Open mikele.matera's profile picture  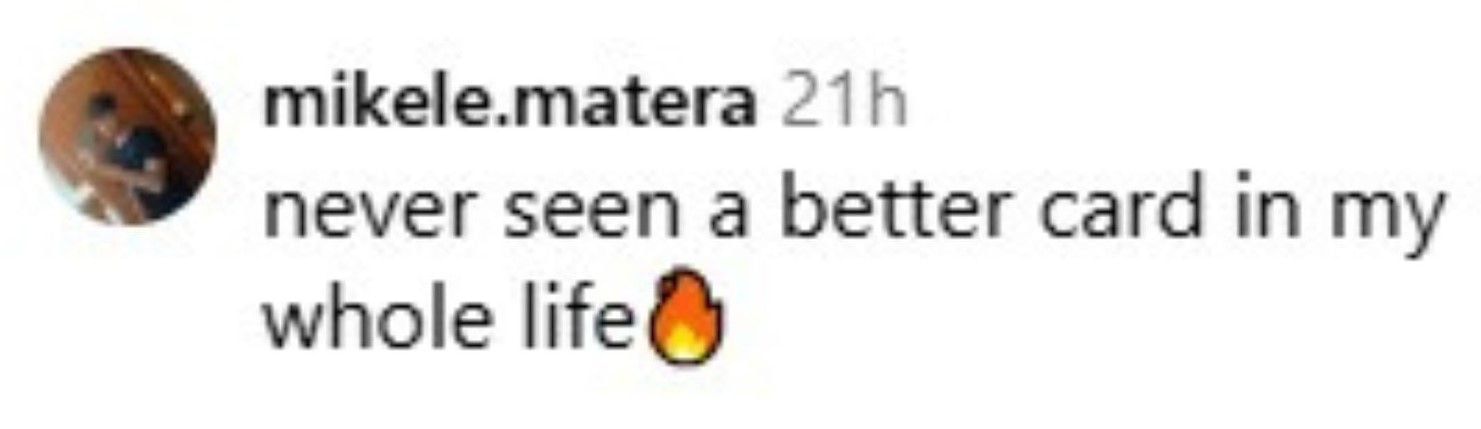pyautogui.click(x=127, y=136)
